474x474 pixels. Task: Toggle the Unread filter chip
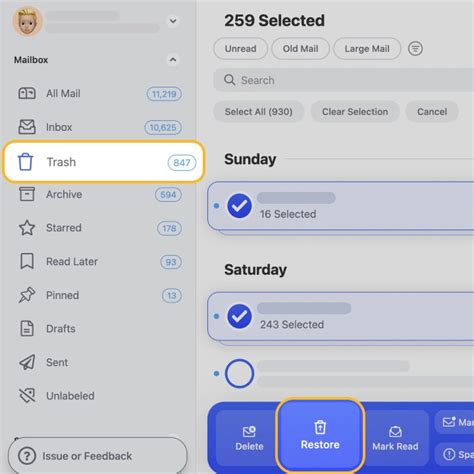240,49
